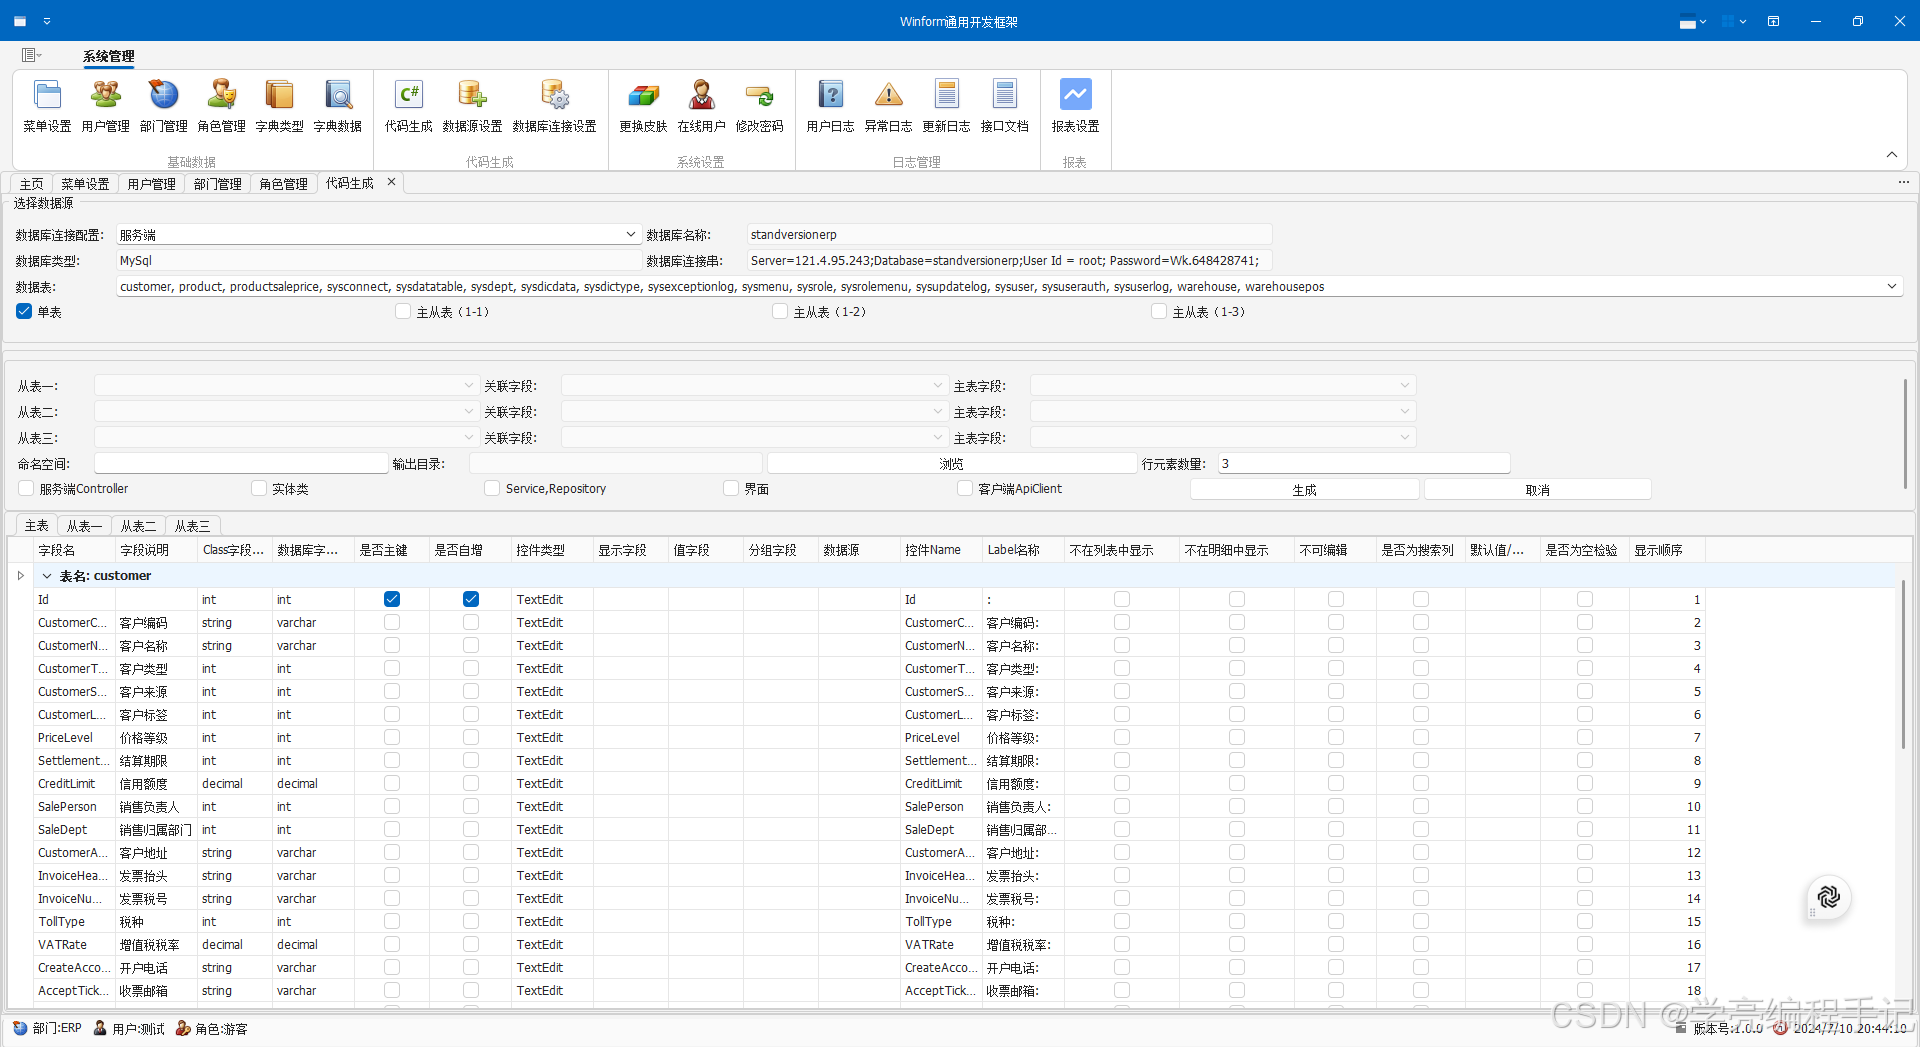Image resolution: width=1920 pixels, height=1047 pixels.
Task: Check the 服务端Controller option
Action: (24, 488)
